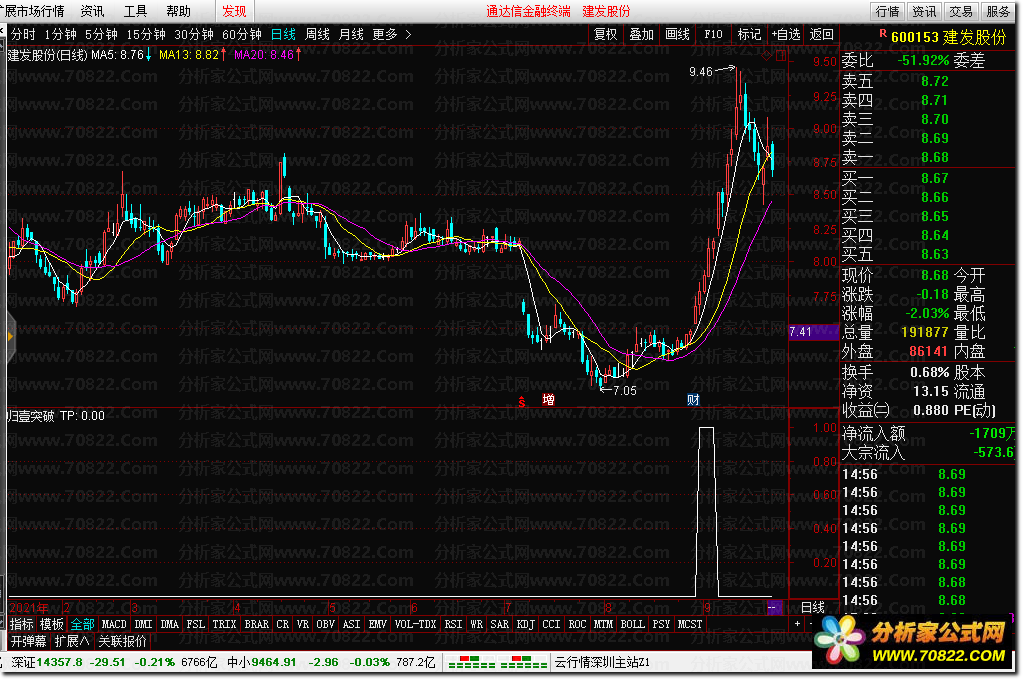Click the 复权 button

(x=605, y=35)
